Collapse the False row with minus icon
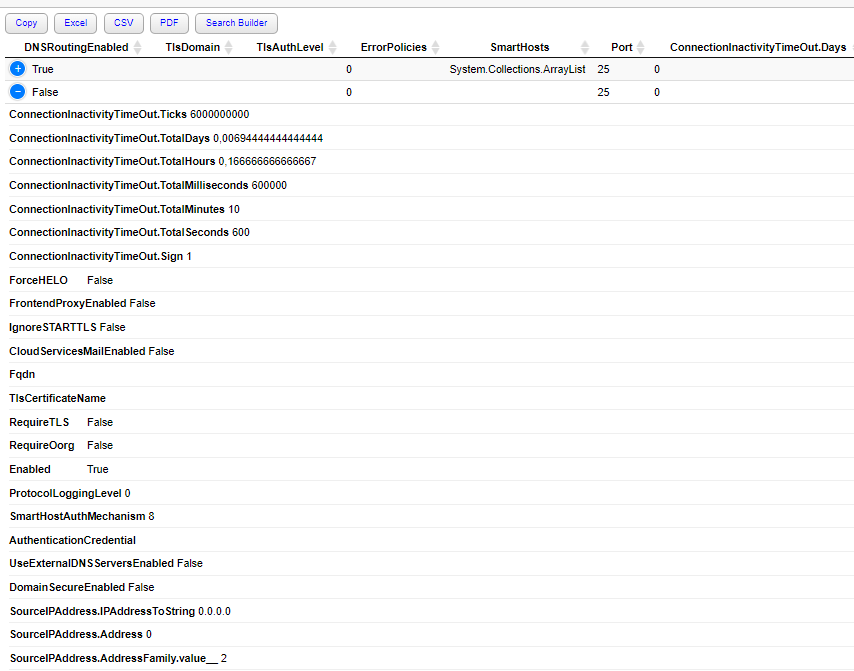854x671 pixels. (x=18, y=92)
